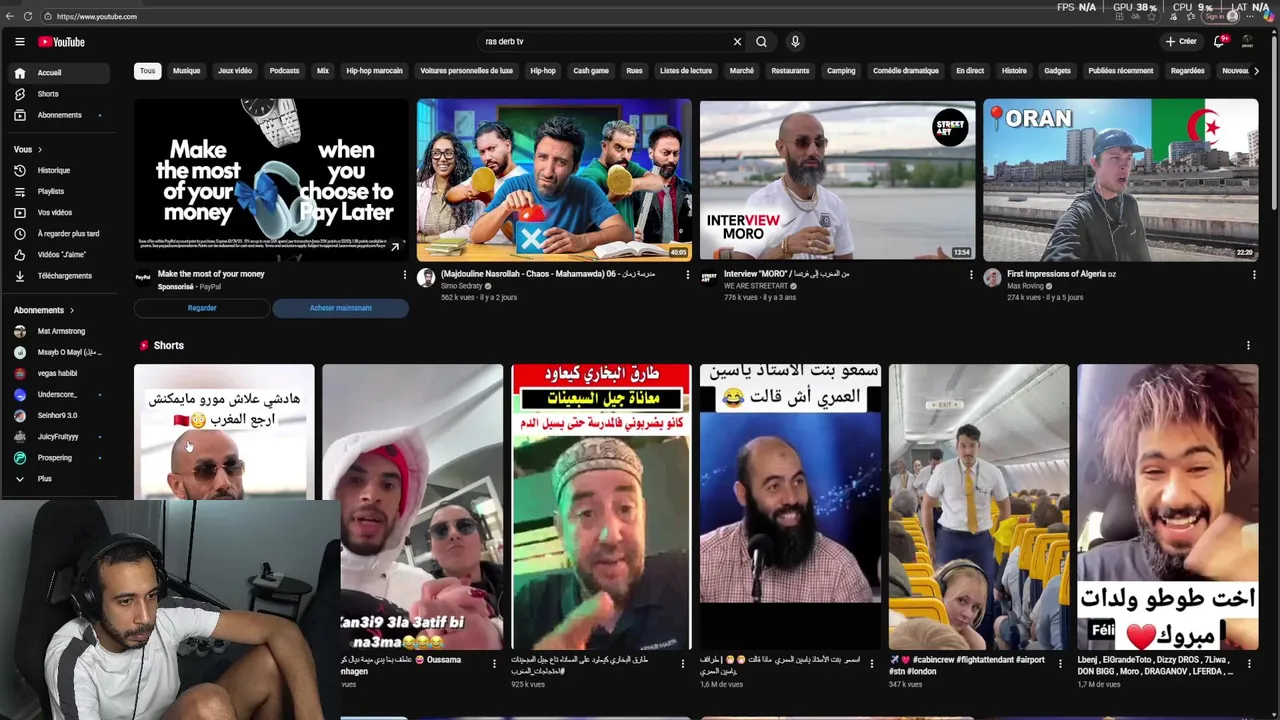
Task: Open vegas habibi channel subscription
Action: click(60, 373)
